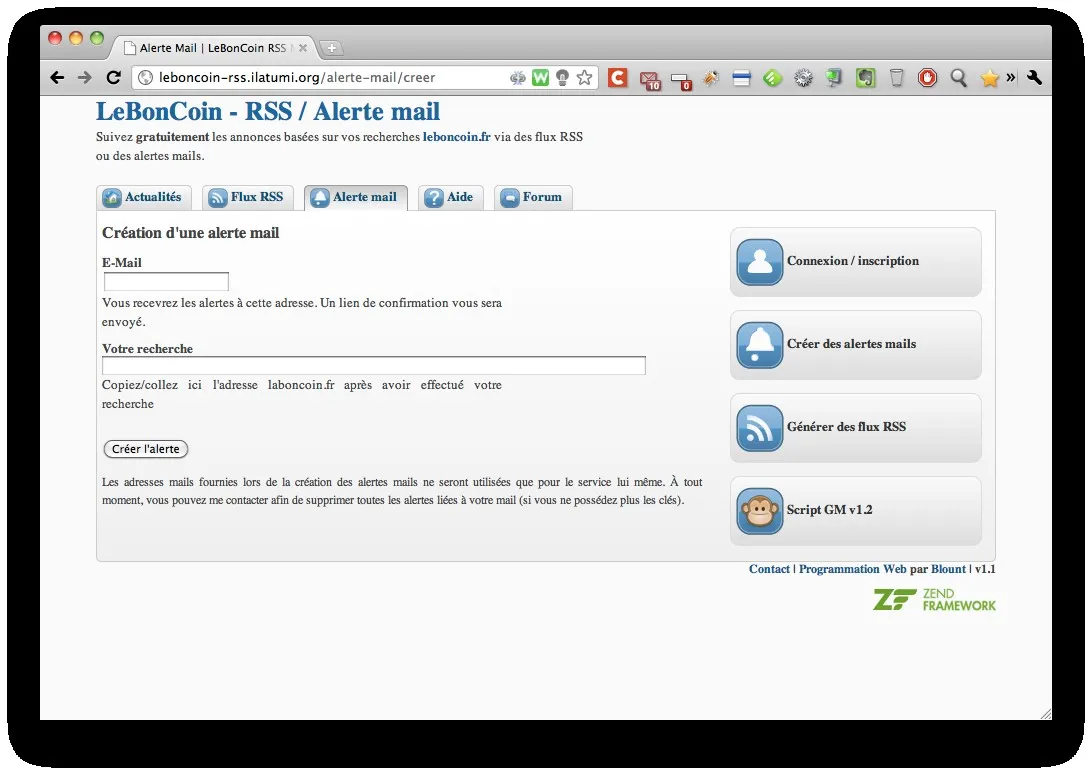Click the green W extension icon
1092x775 pixels.
540,78
